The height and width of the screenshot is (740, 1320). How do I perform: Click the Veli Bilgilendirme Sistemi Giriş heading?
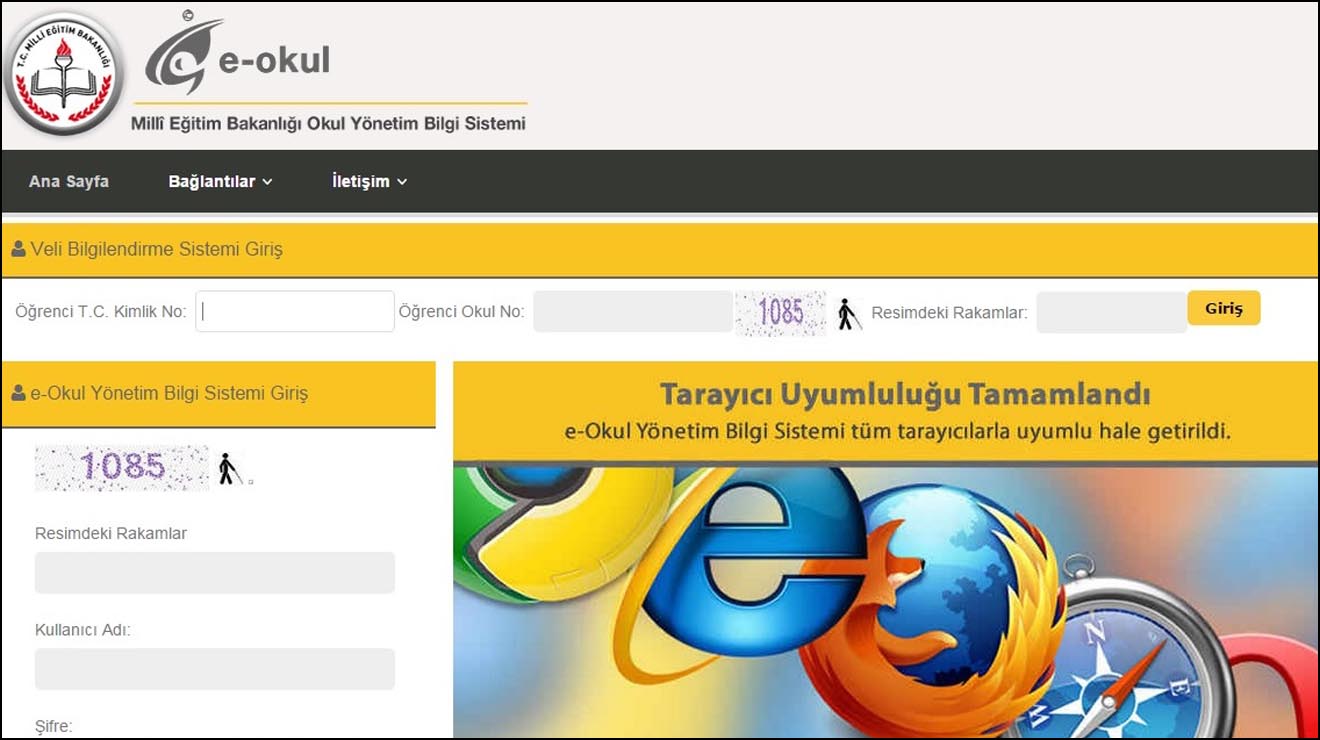point(157,249)
